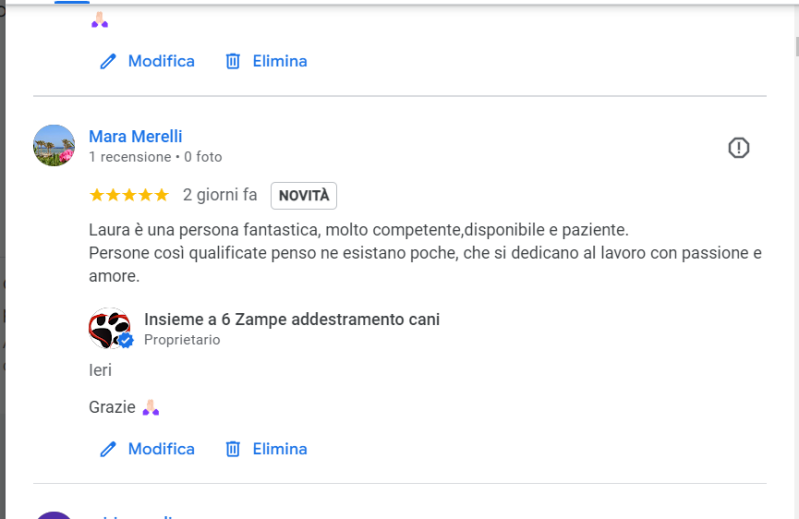Click the NOVITÀ badge next to the review date
Image resolution: width=799 pixels, height=519 pixels.
303,196
